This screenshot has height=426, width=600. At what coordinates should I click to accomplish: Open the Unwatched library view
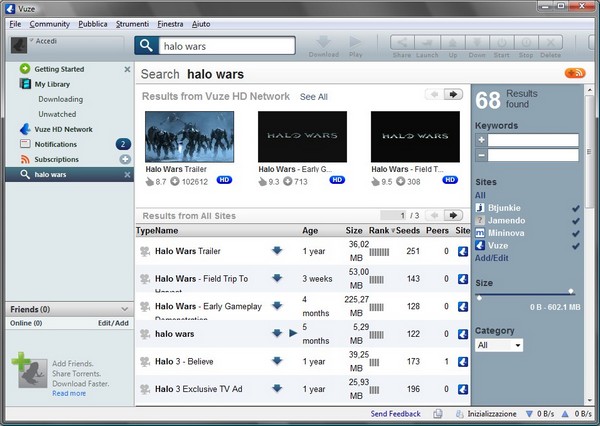[x=57, y=114]
